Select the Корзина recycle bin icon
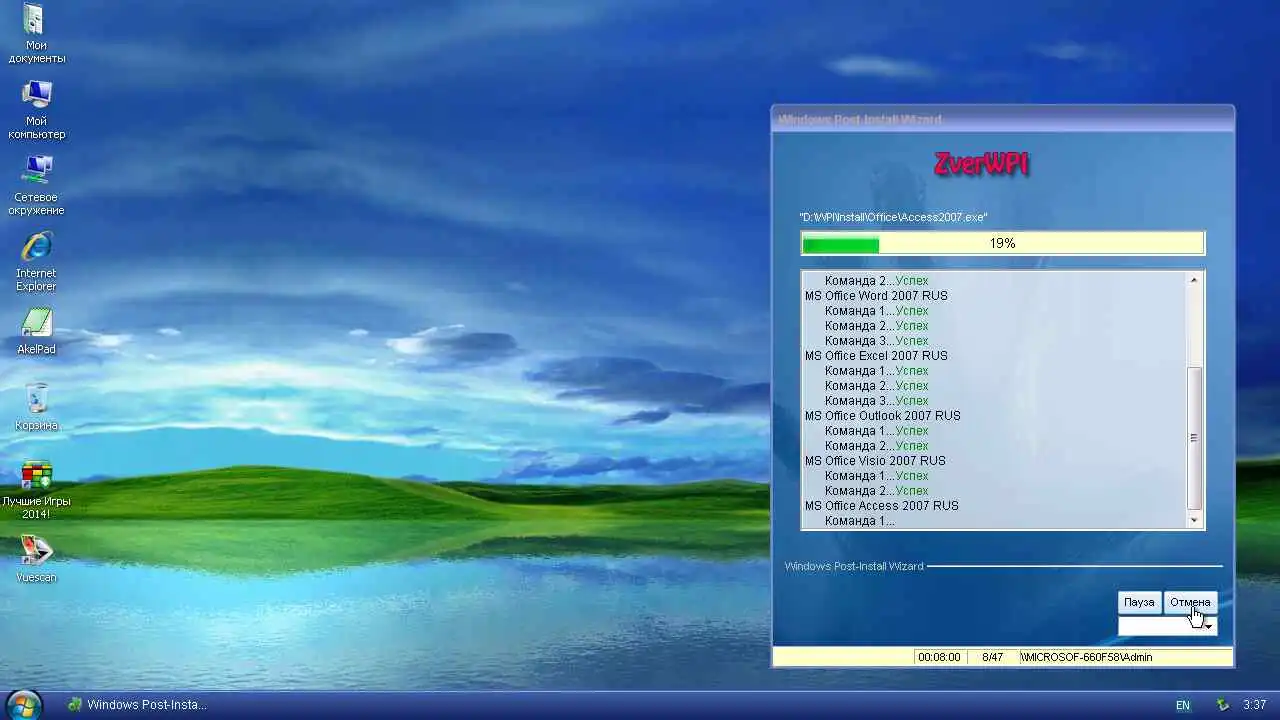The width and height of the screenshot is (1280, 720). (37, 407)
